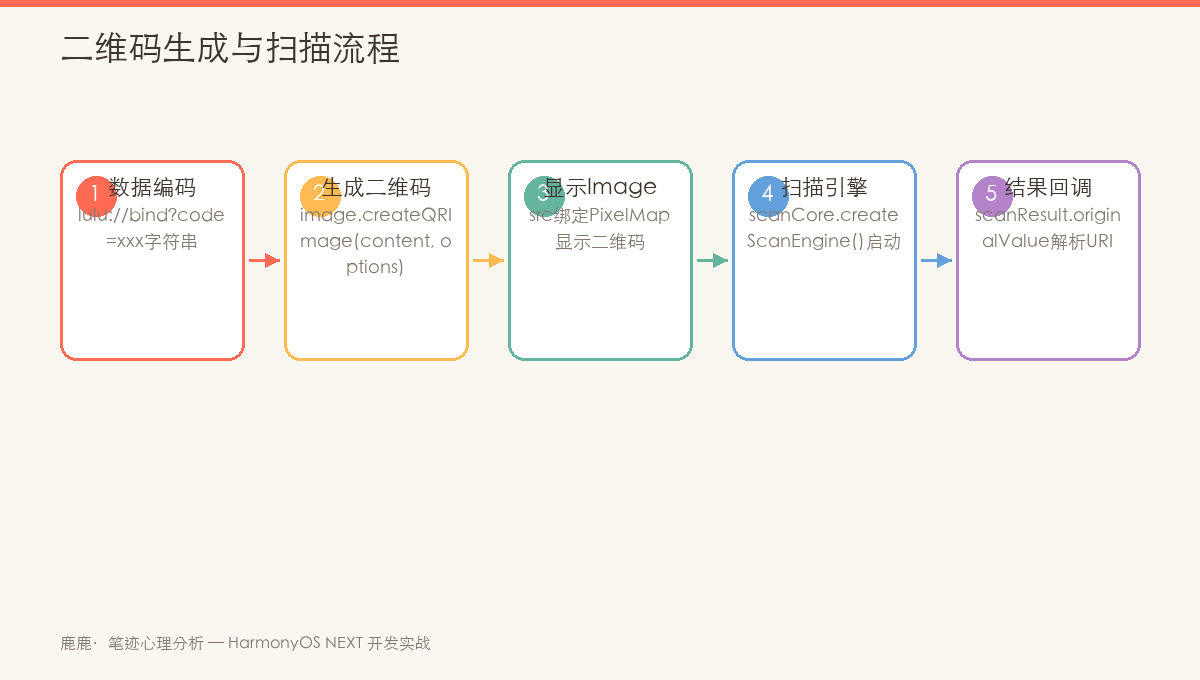Click the orange arrow after 生成二维码 card
1200x680 pixels.
(x=488, y=261)
